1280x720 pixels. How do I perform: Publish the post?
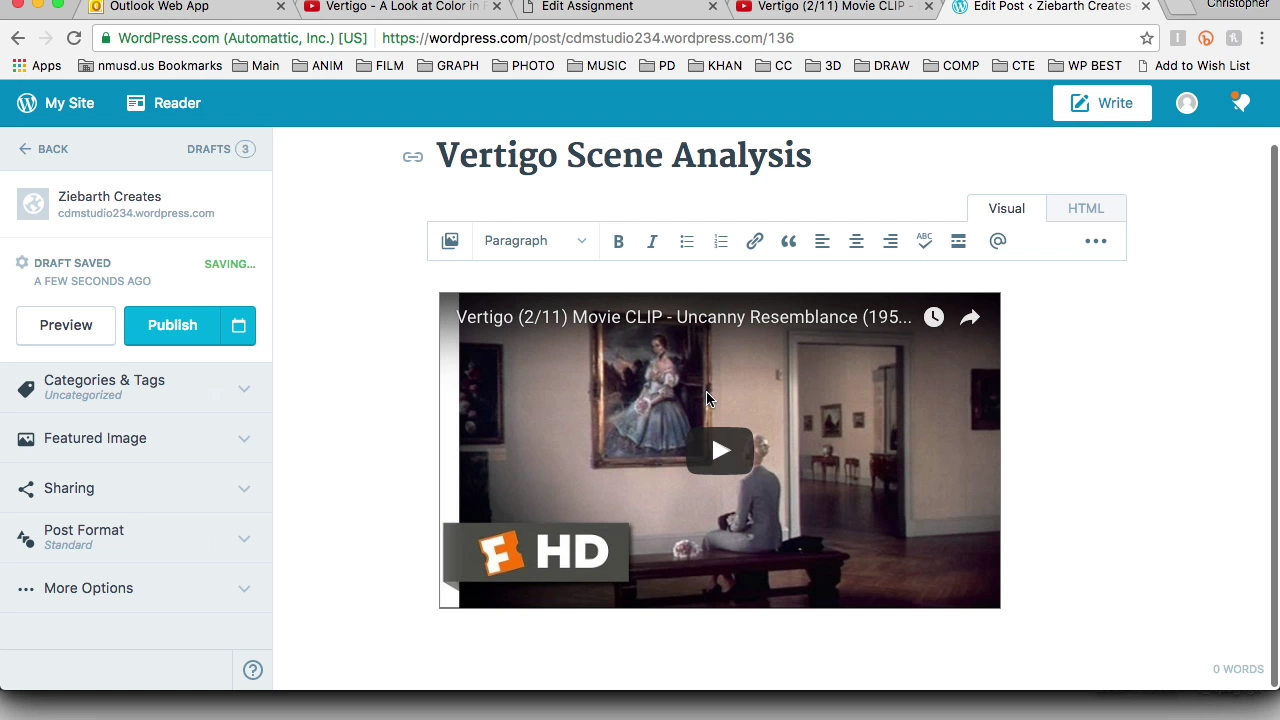pos(172,325)
